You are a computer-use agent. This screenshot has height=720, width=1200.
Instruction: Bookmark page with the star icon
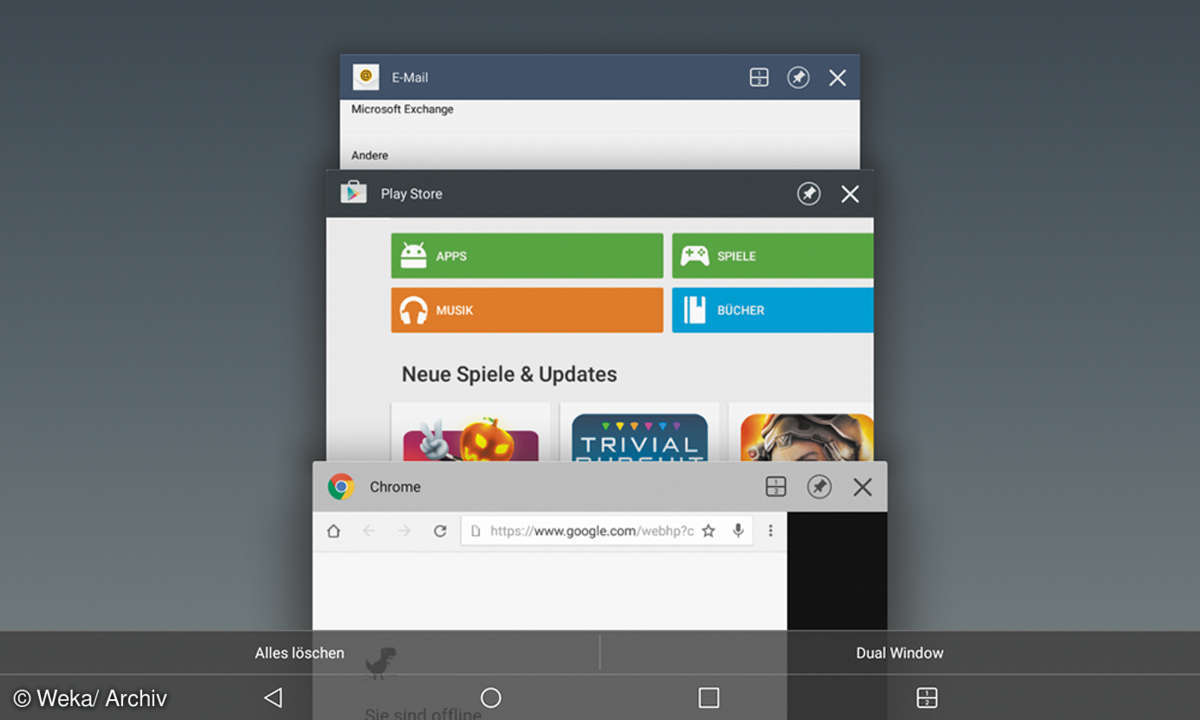click(708, 531)
